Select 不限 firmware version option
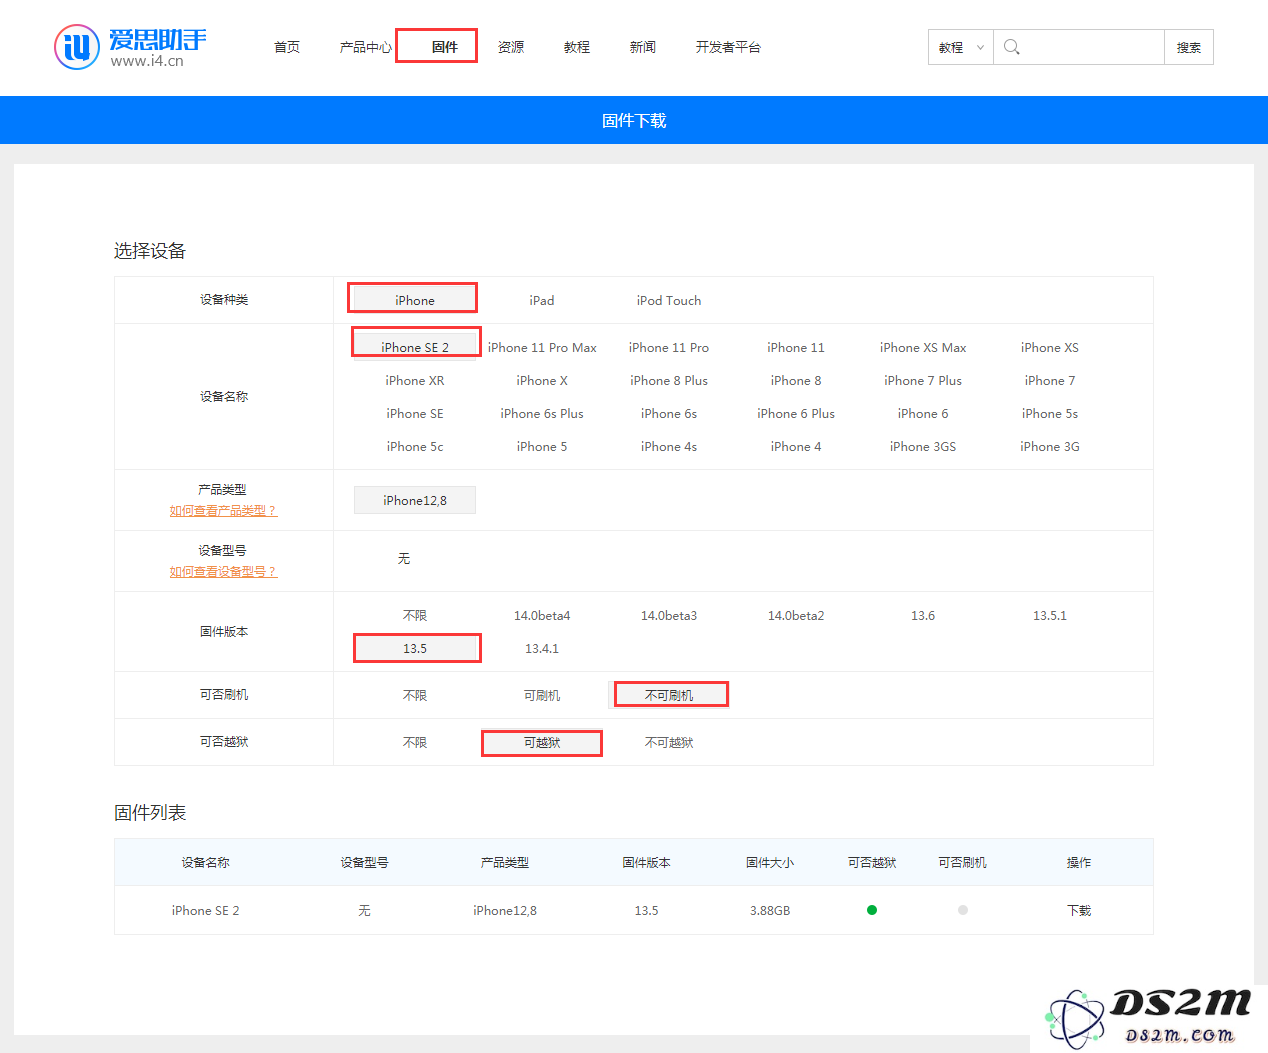The width and height of the screenshot is (1268, 1053). coord(415,615)
